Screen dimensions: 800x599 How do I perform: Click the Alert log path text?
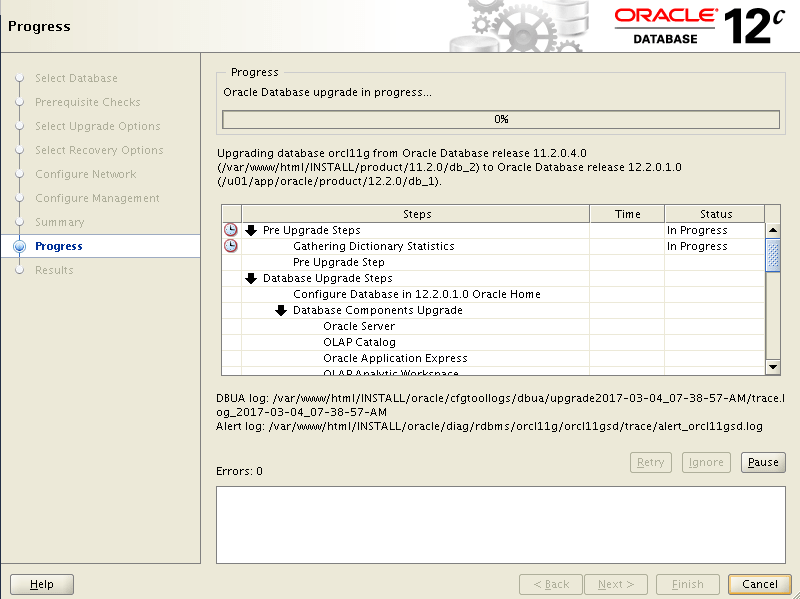489,426
